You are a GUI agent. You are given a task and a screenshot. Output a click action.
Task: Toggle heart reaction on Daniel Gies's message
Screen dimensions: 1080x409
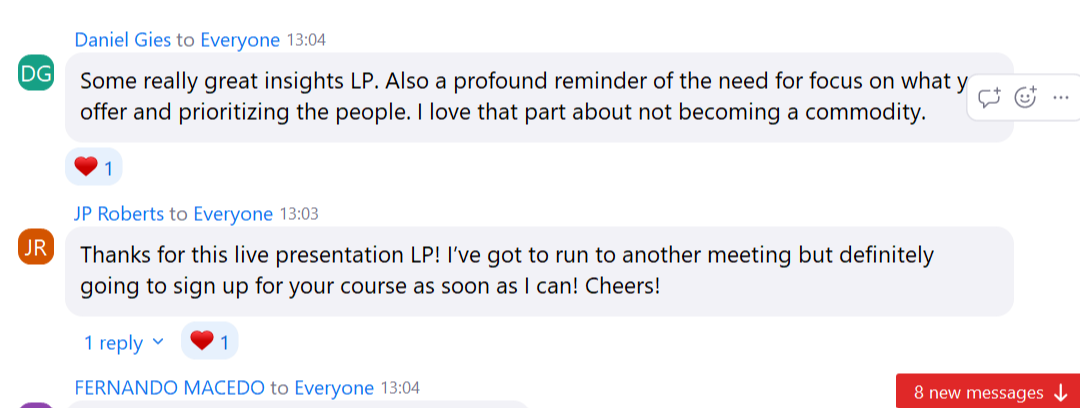pos(94,167)
